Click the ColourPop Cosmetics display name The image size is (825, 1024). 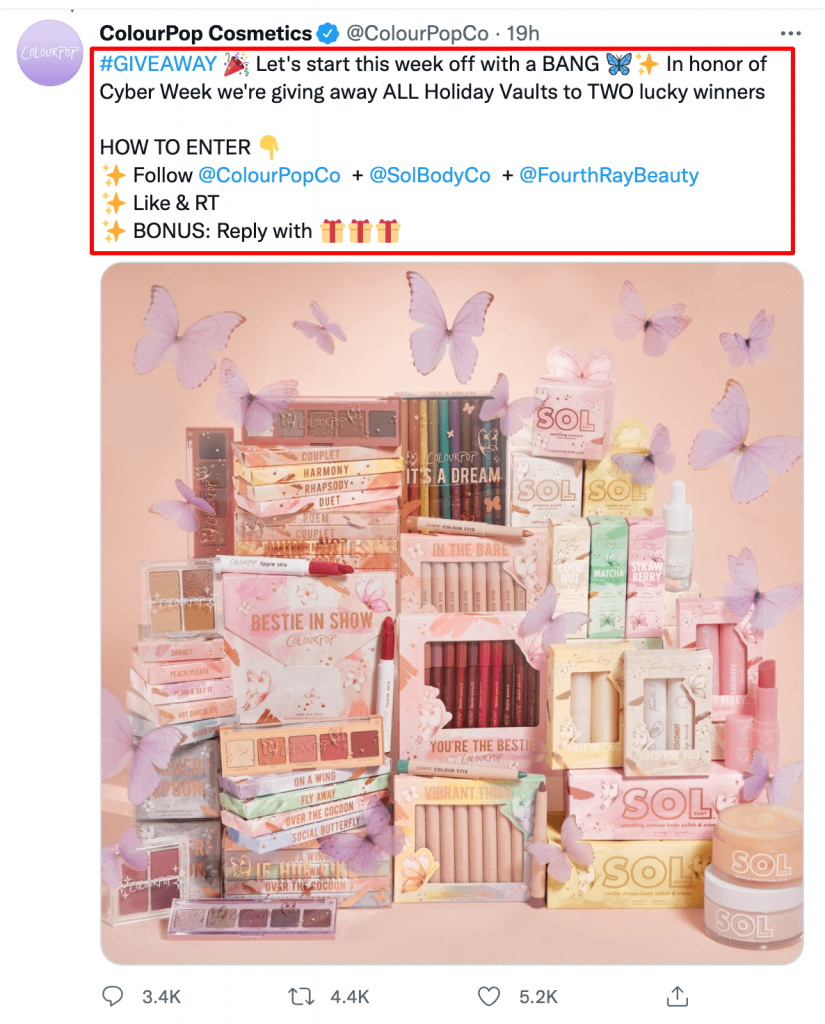tap(206, 33)
